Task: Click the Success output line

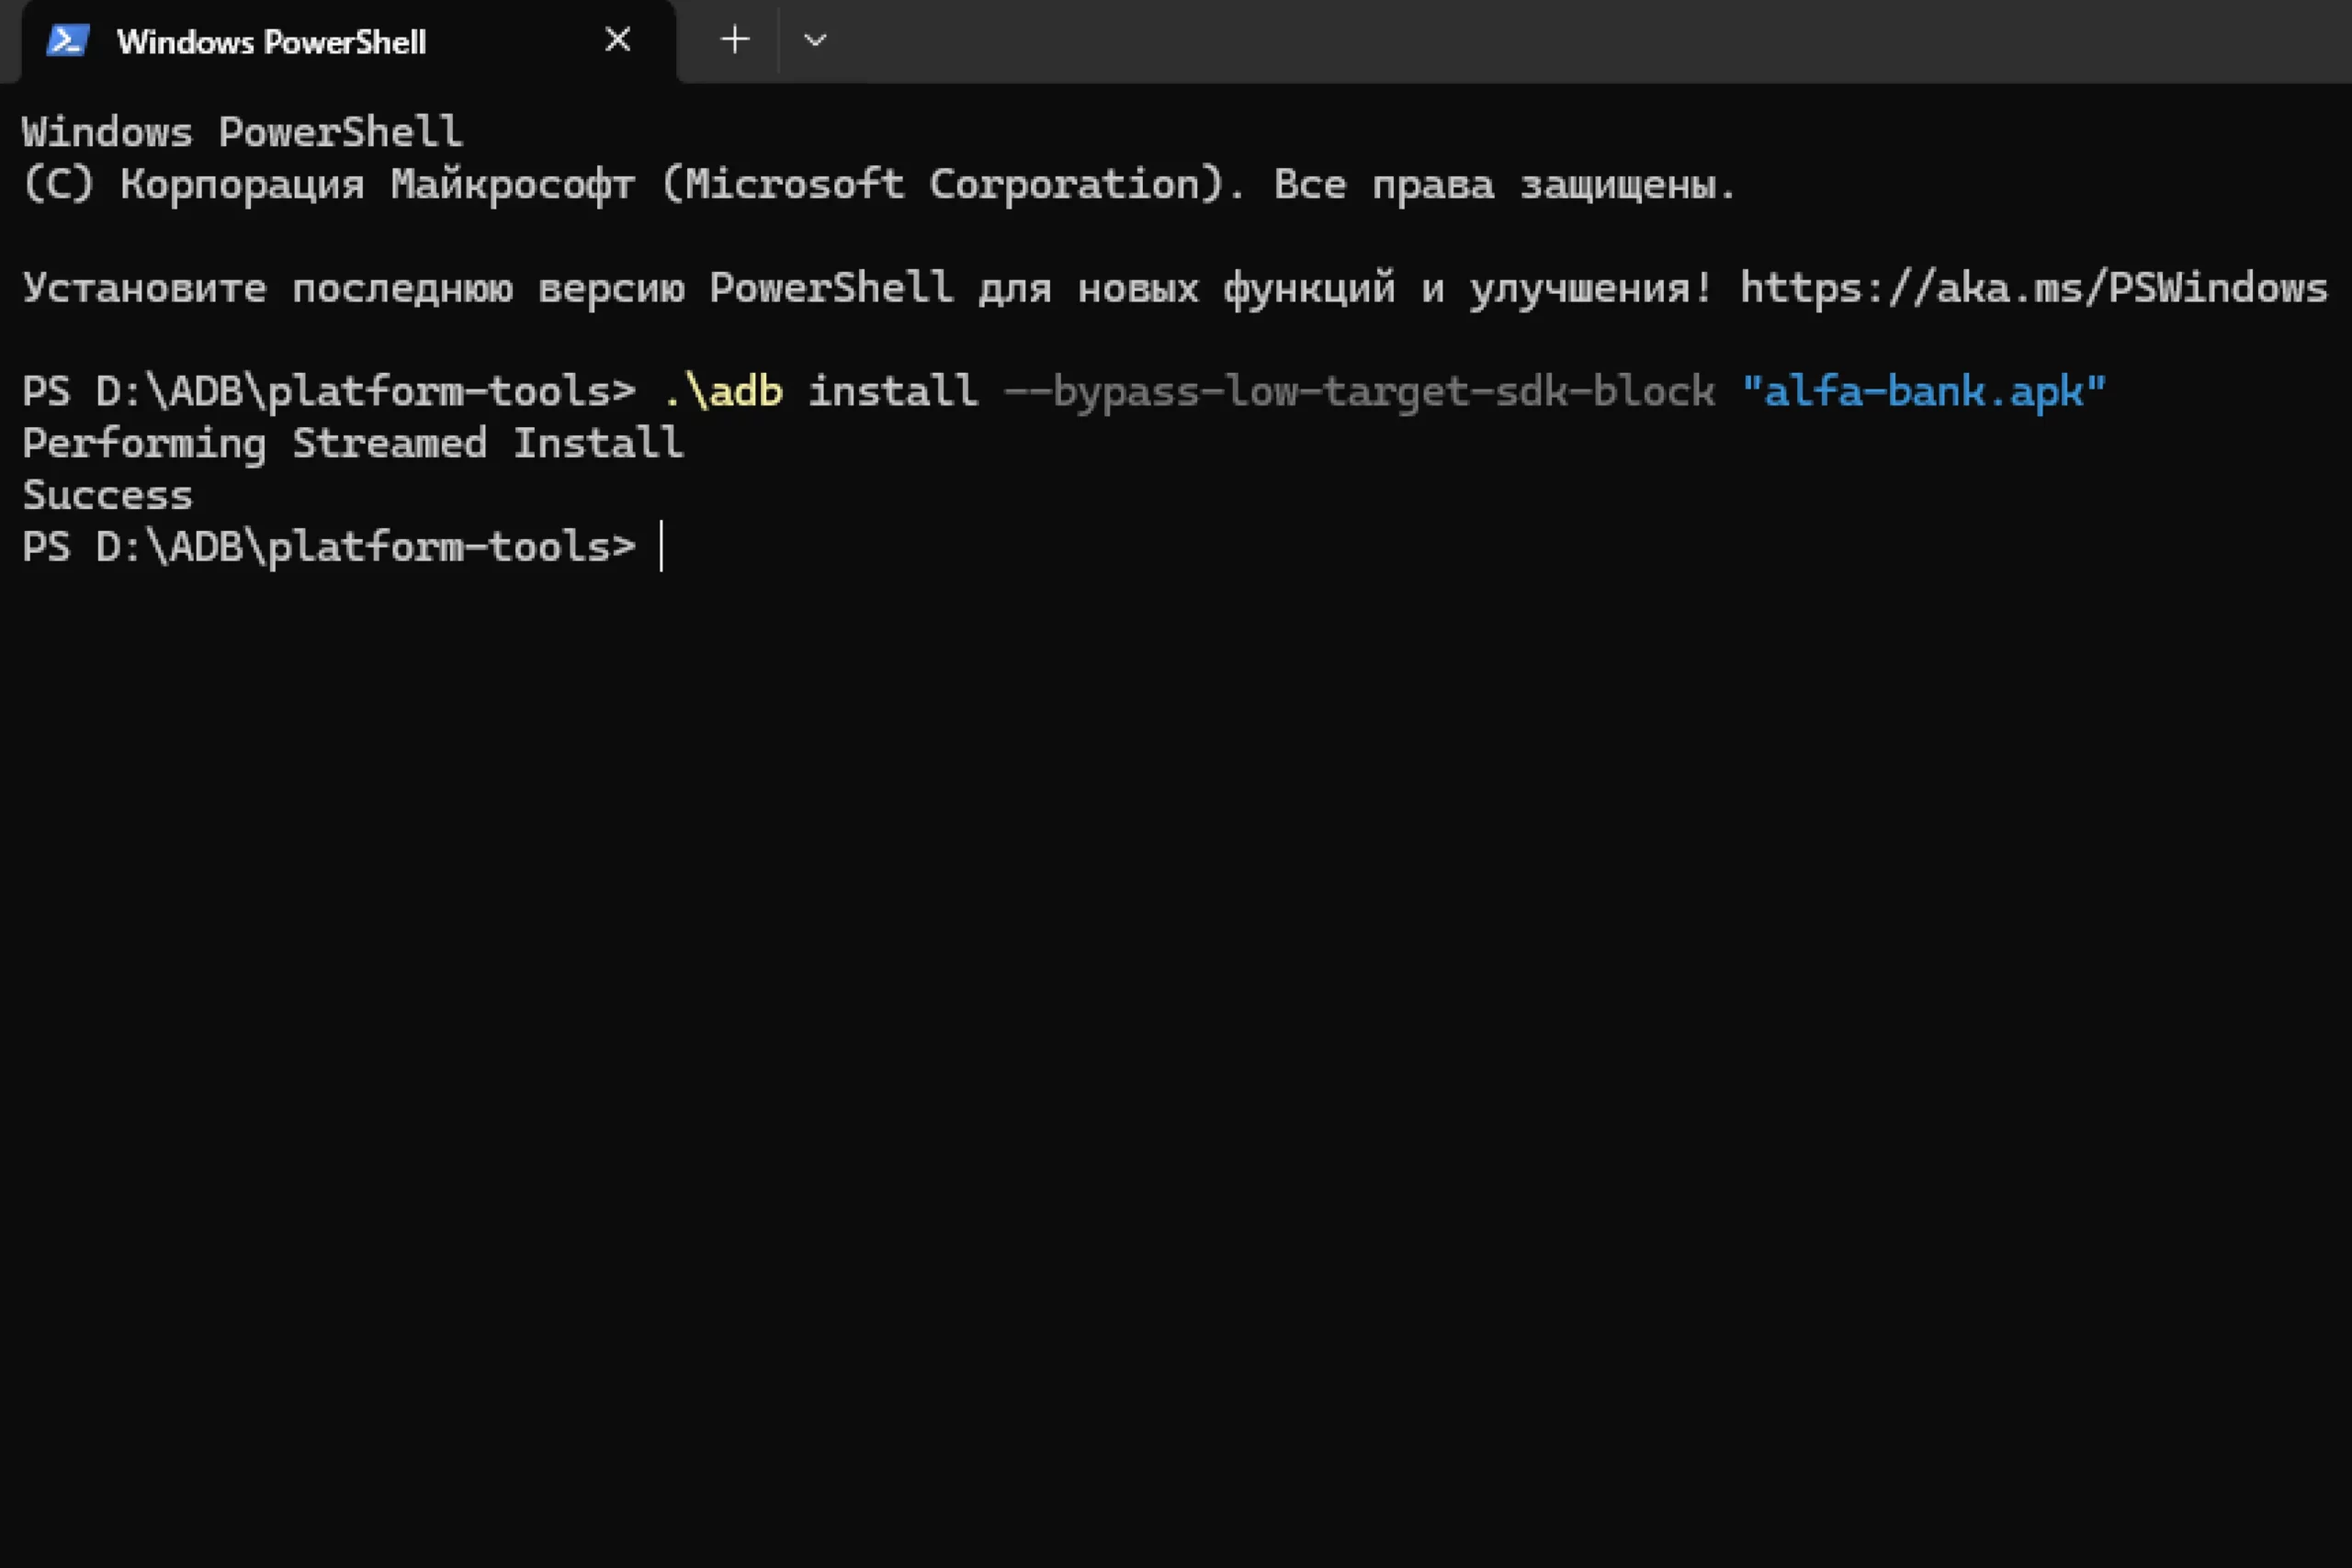Action: pos(107,495)
